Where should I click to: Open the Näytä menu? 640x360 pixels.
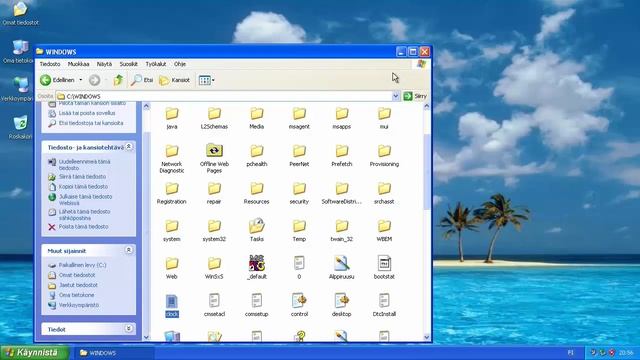coord(104,64)
